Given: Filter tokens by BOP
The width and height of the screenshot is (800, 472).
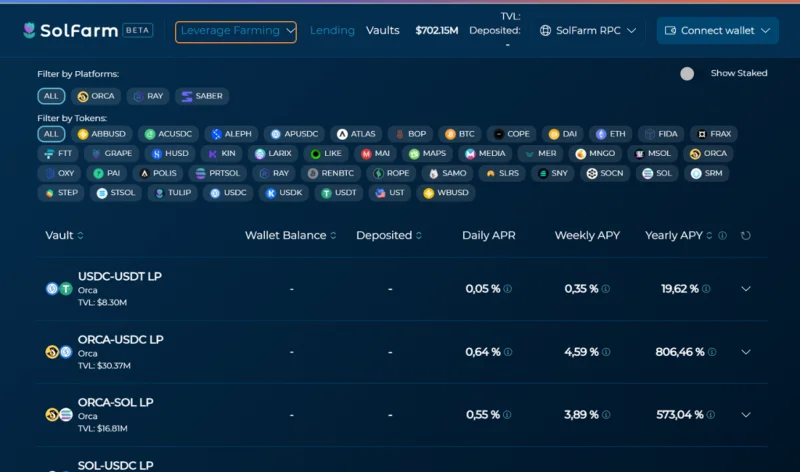Looking at the screenshot, I should 410,134.
